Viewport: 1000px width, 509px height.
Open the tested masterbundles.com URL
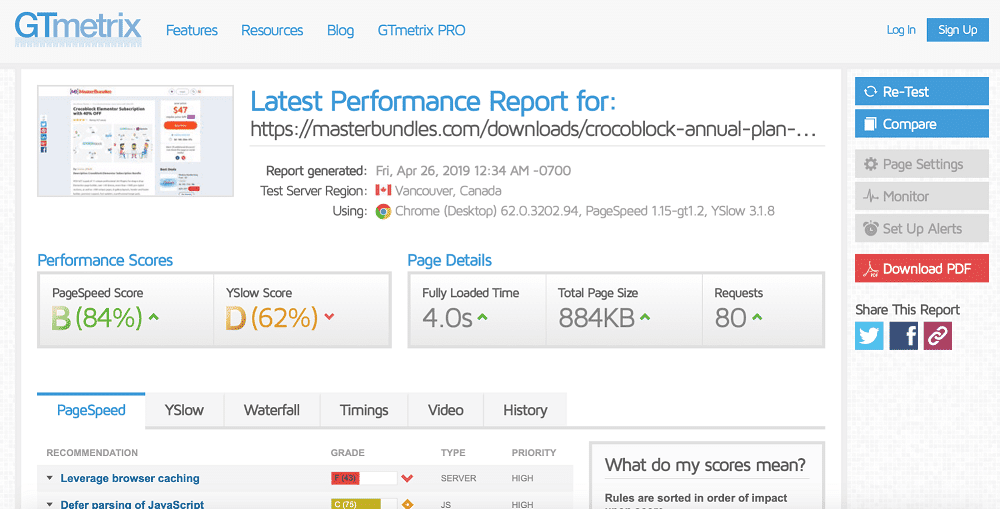[x=533, y=129]
